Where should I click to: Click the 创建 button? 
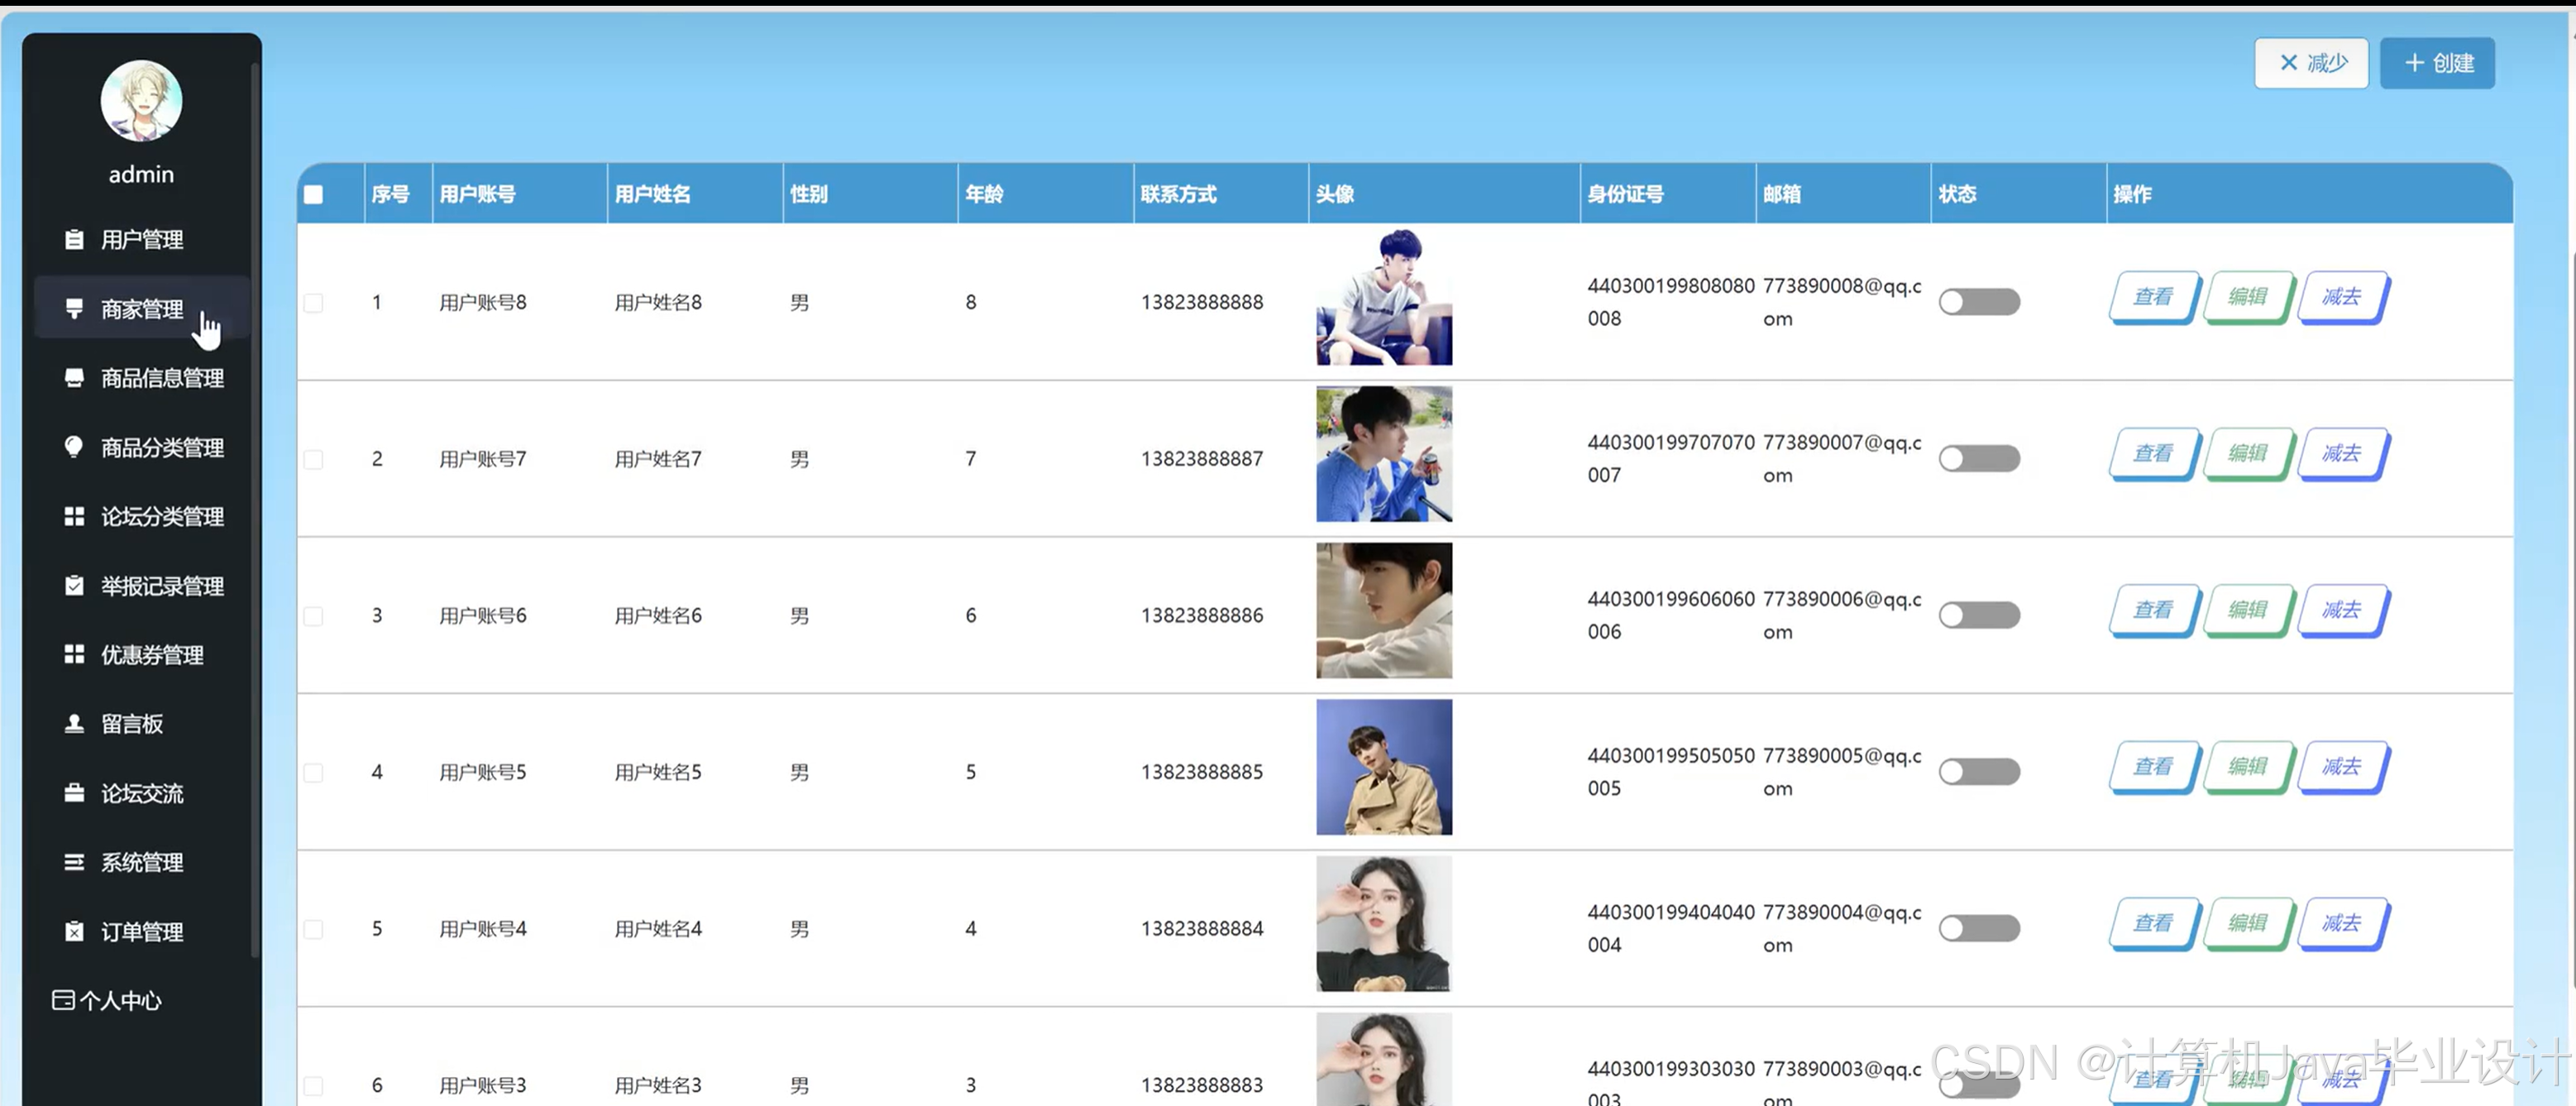[x=2437, y=63]
